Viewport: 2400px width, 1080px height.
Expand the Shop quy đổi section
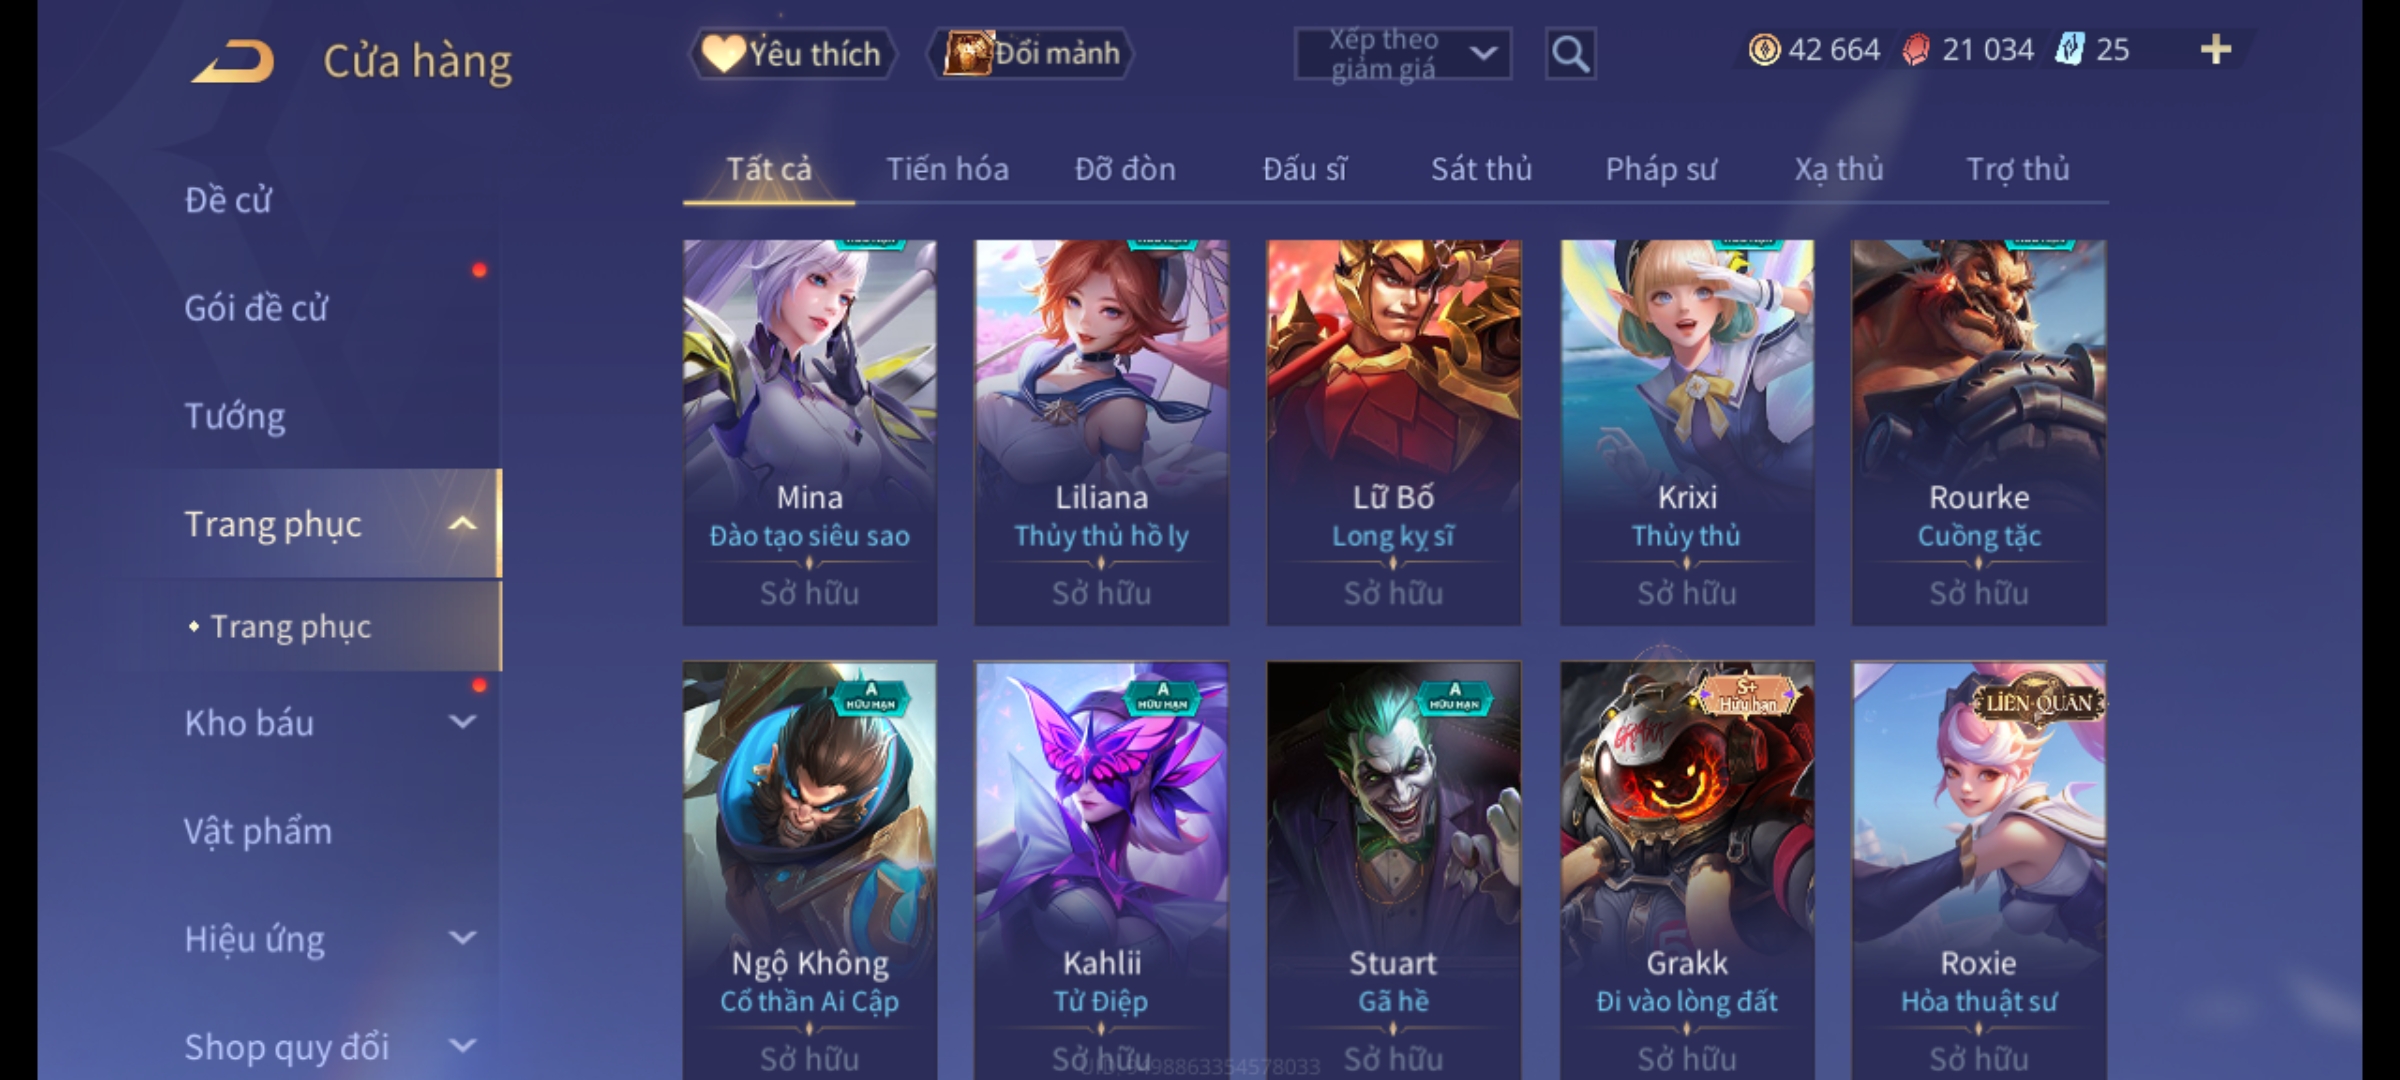click(462, 1046)
